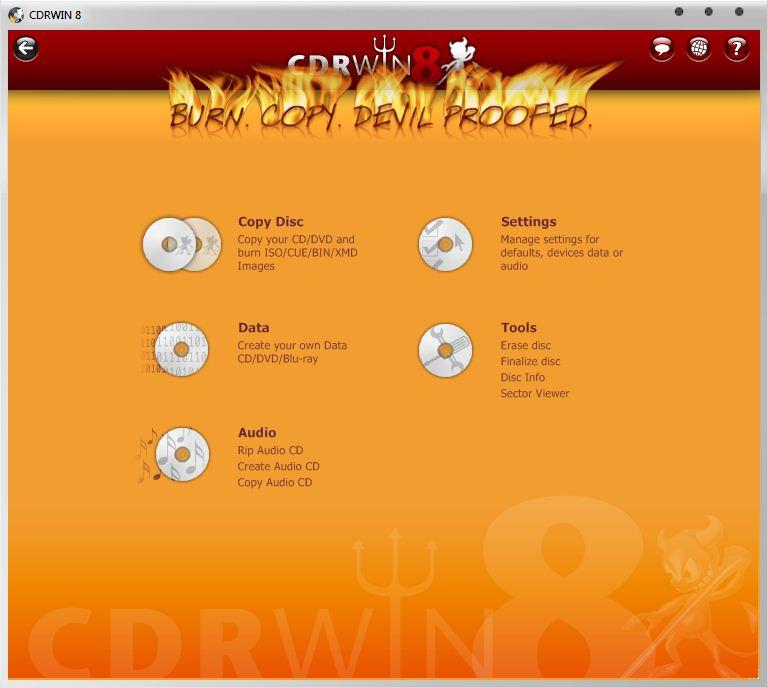
Task: Select Finalize disc under Tools
Action: 530,361
